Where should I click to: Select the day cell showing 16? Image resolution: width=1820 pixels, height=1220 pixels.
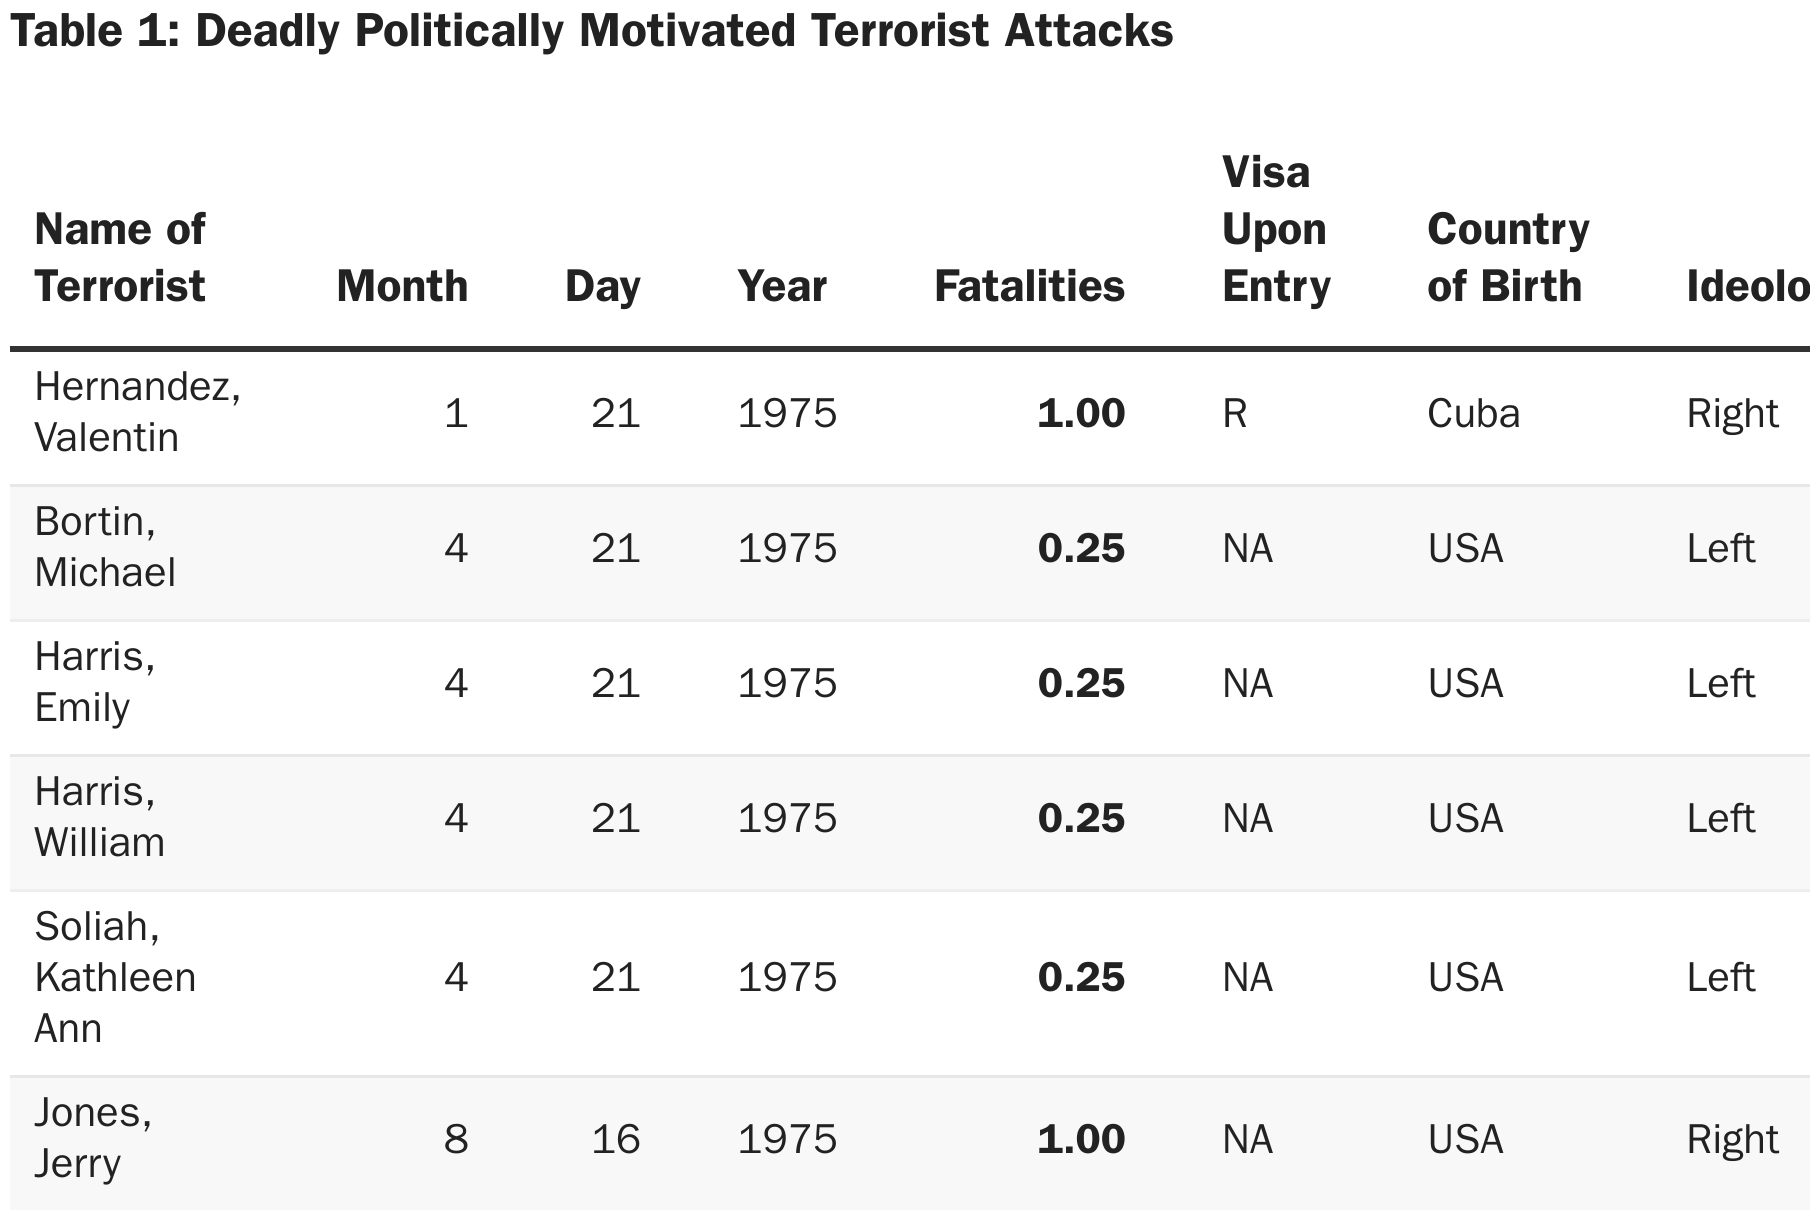[x=615, y=1139]
